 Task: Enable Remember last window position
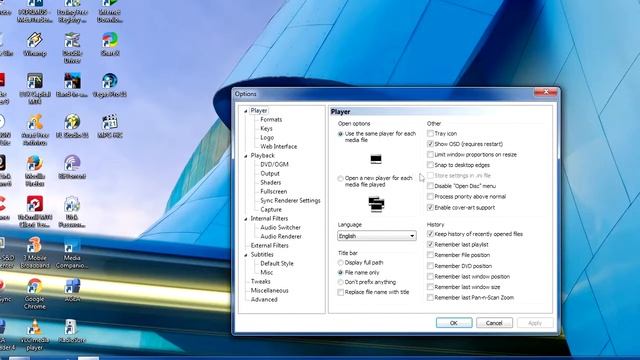(x=430, y=276)
